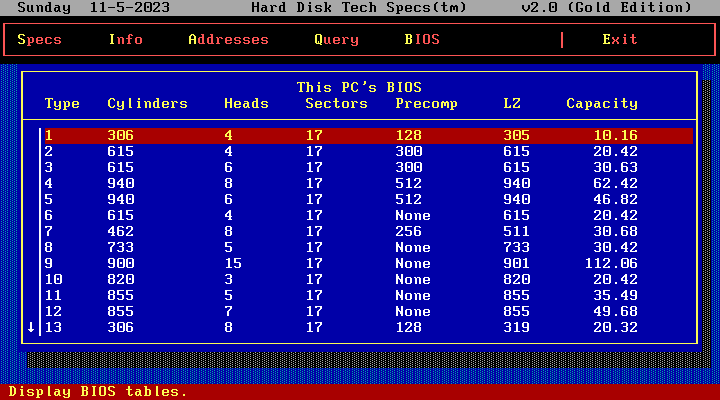Click precomp value 256
Image resolution: width=720 pixels, height=400 pixels.
[x=408, y=231]
